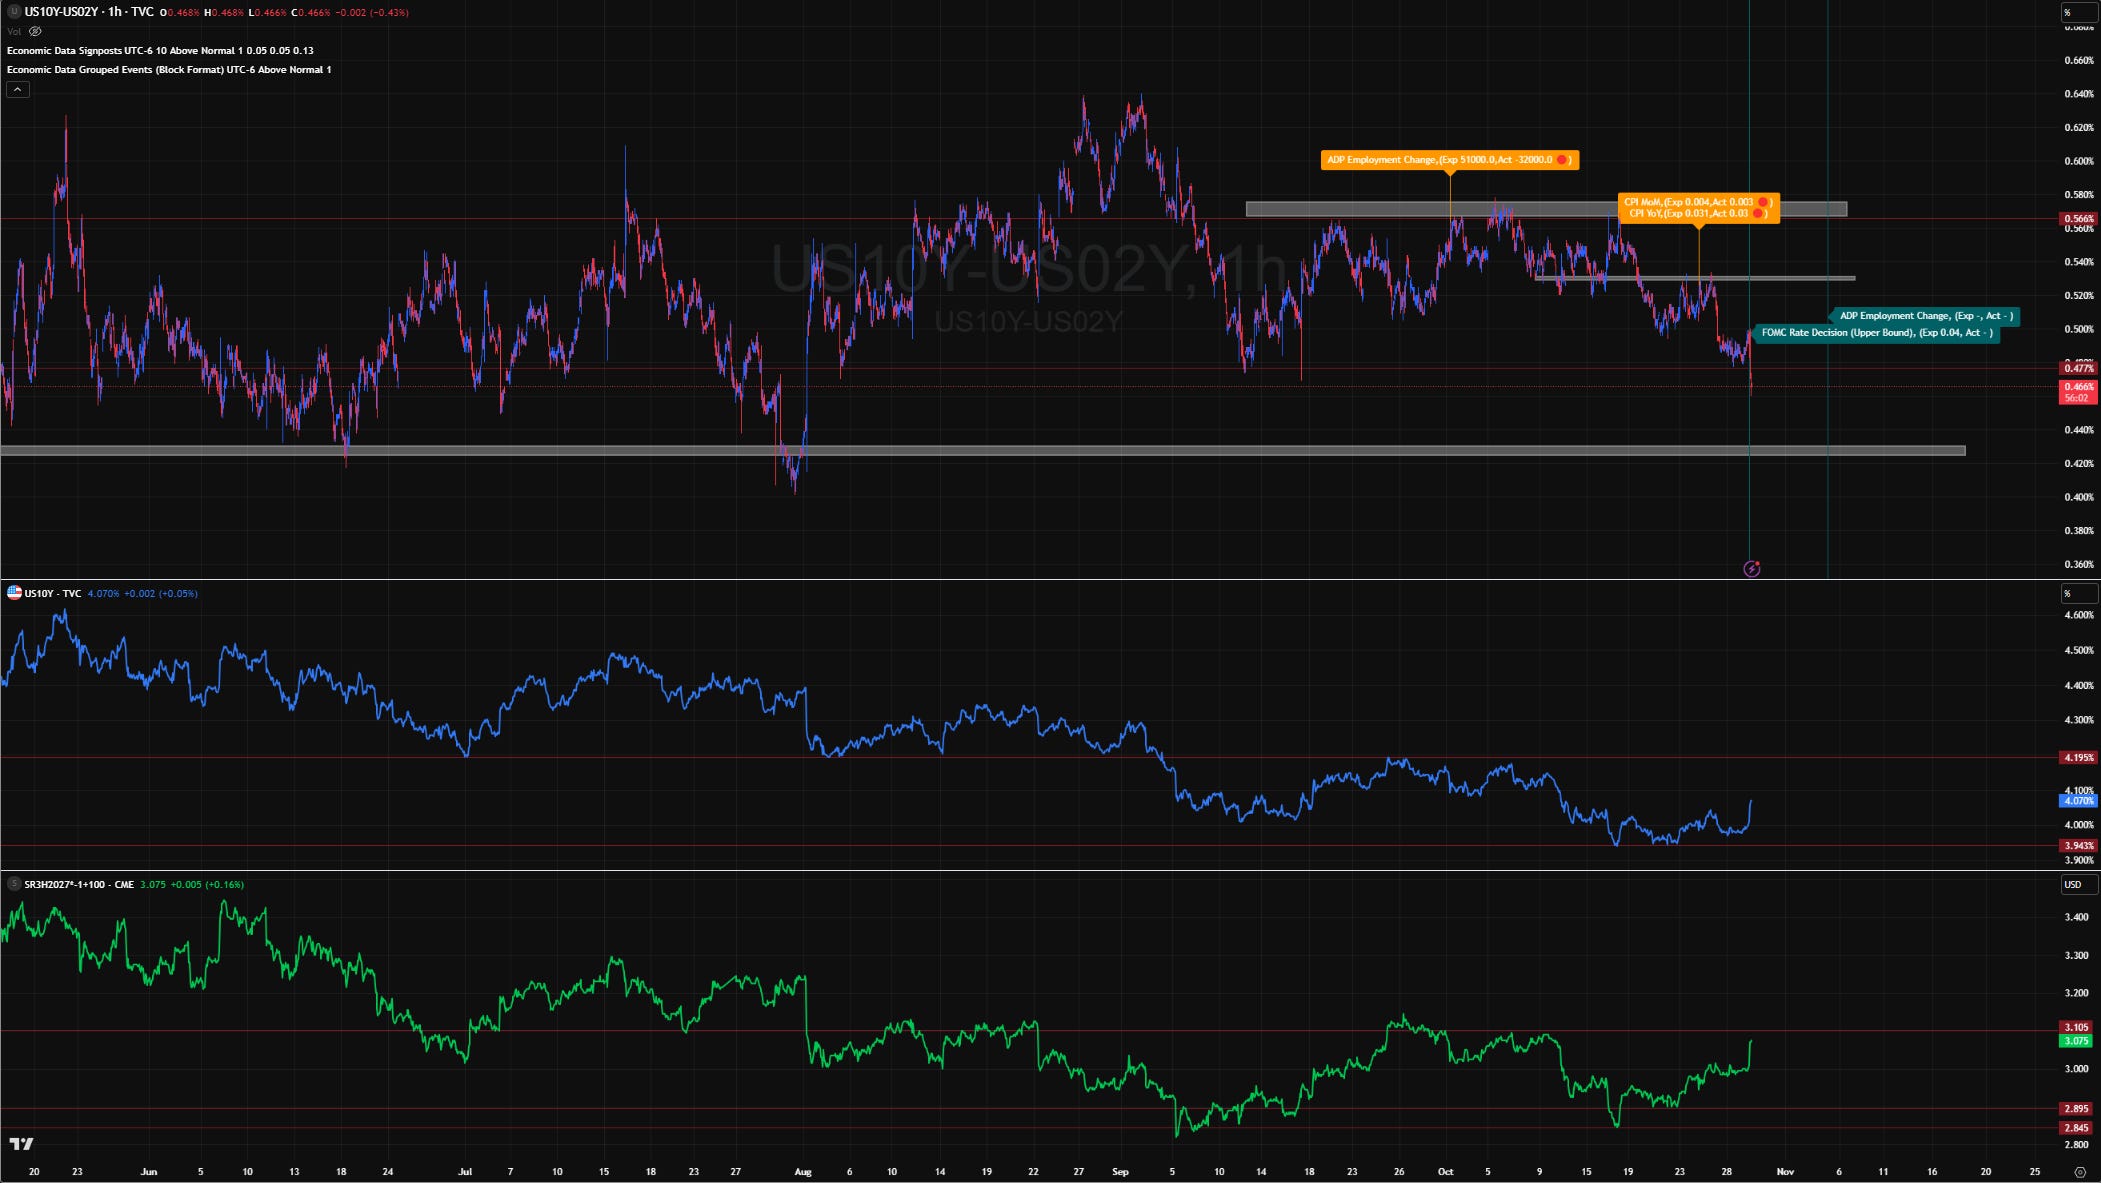
Task: Click the SR3H2027 pane symbol icon
Action: (14, 884)
